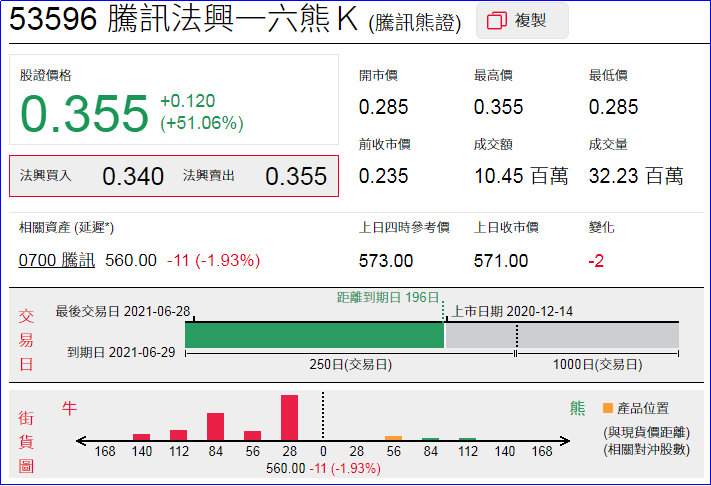Click the 開市價 value 0.285

(384, 107)
